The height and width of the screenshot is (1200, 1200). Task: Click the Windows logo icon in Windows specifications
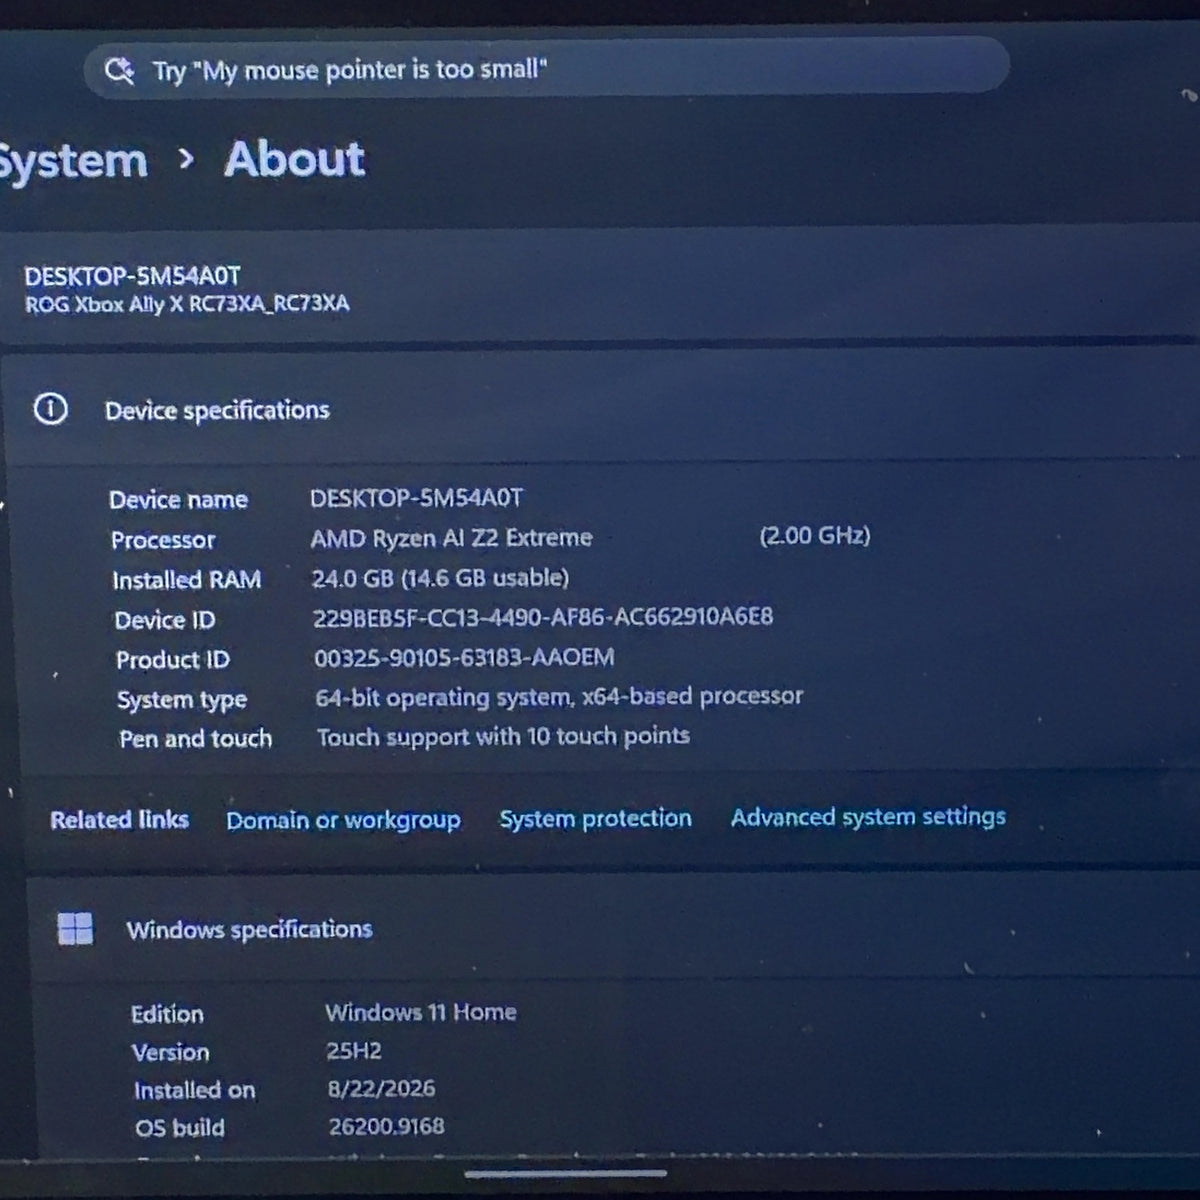(x=75, y=928)
